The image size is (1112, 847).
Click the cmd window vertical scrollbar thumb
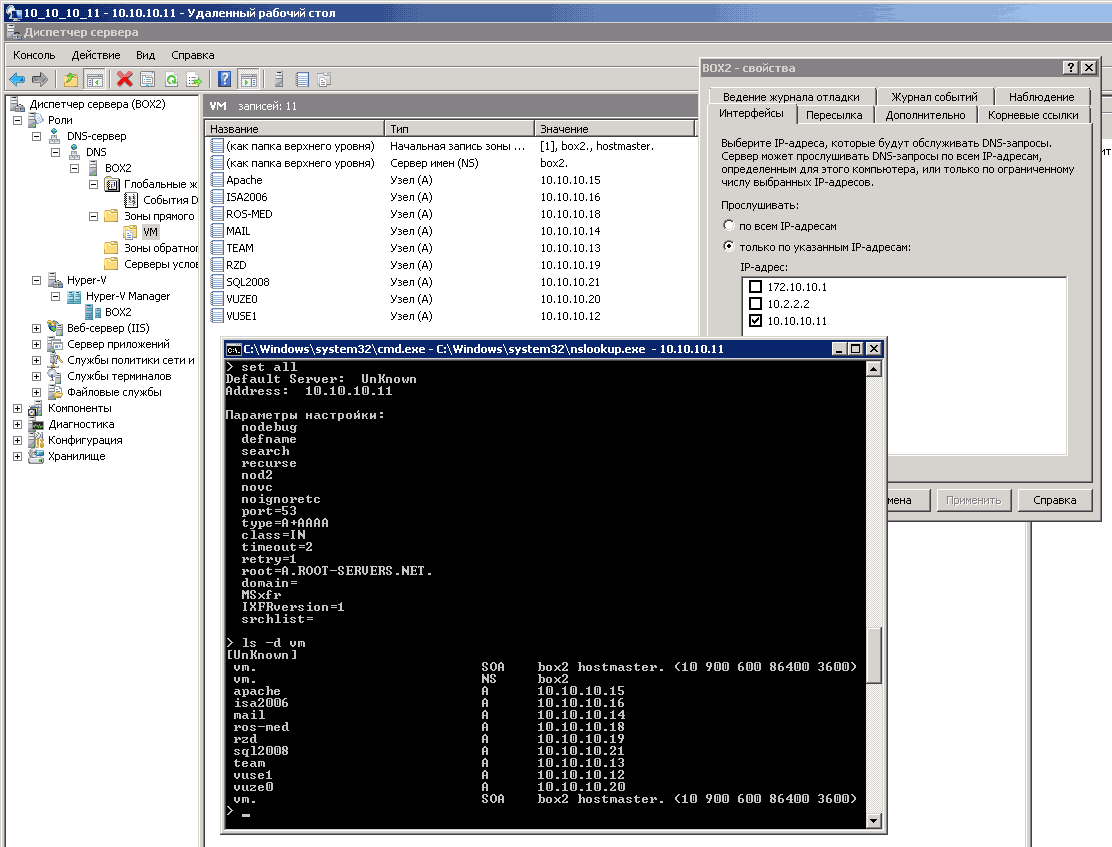[x=874, y=654]
